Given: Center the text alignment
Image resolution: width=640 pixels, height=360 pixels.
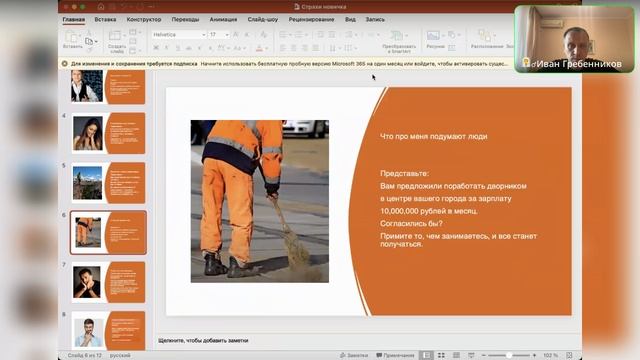Looking at the screenshot, I should click(x=293, y=48).
